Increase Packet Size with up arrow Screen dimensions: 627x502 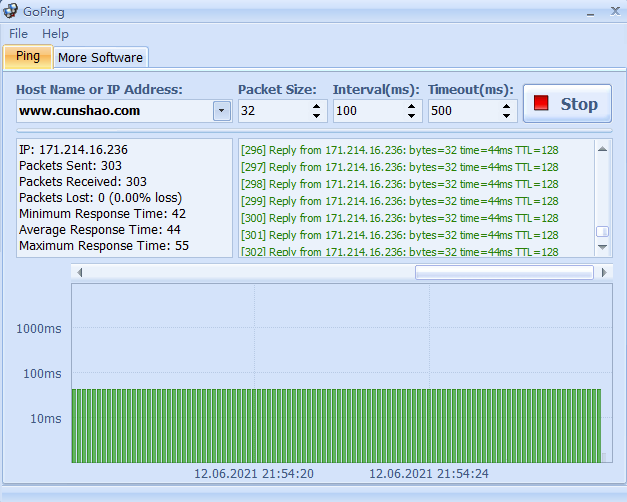(317, 106)
